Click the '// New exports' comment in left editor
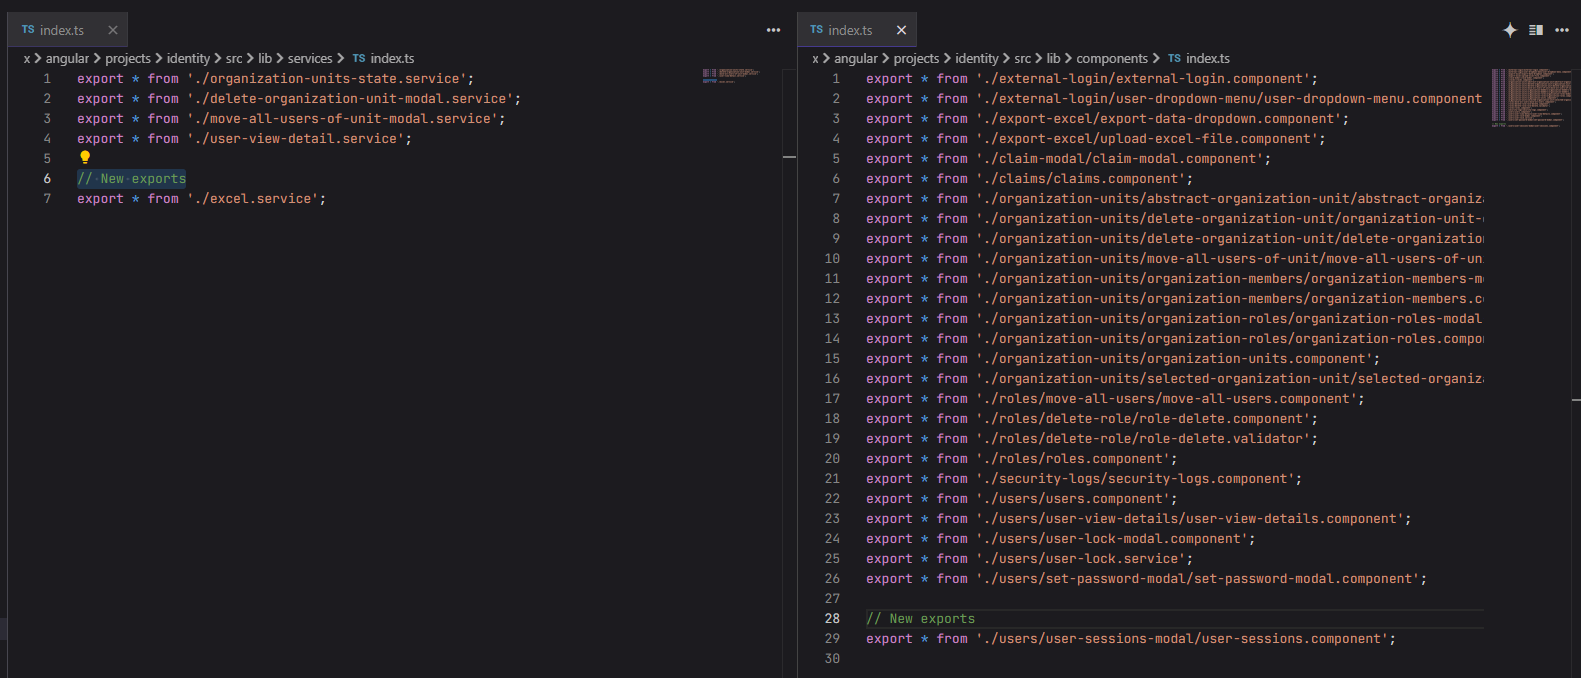The height and width of the screenshot is (678, 1581). click(x=131, y=179)
